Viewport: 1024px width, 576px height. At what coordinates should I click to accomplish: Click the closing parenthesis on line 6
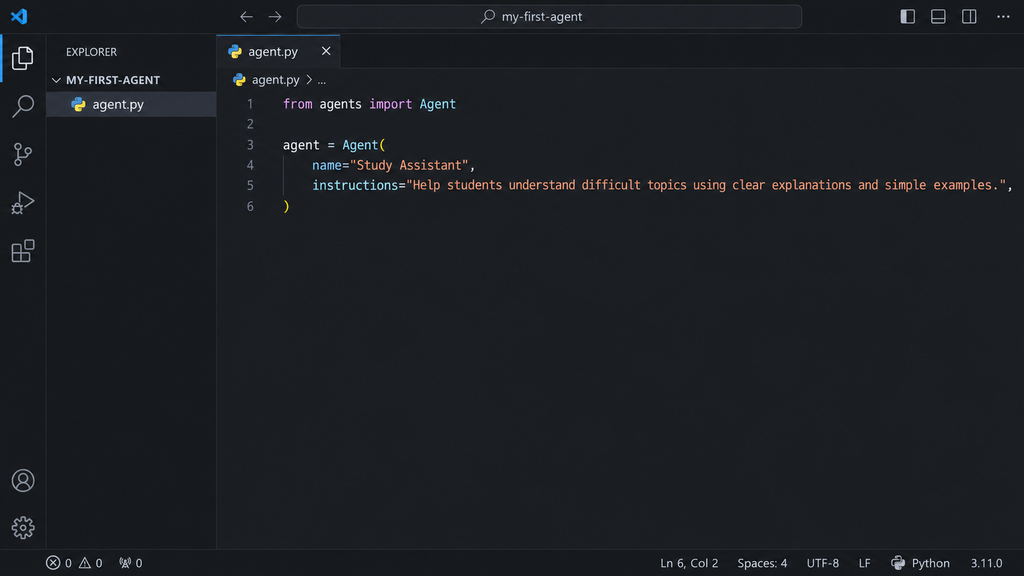(x=286, y=206)
